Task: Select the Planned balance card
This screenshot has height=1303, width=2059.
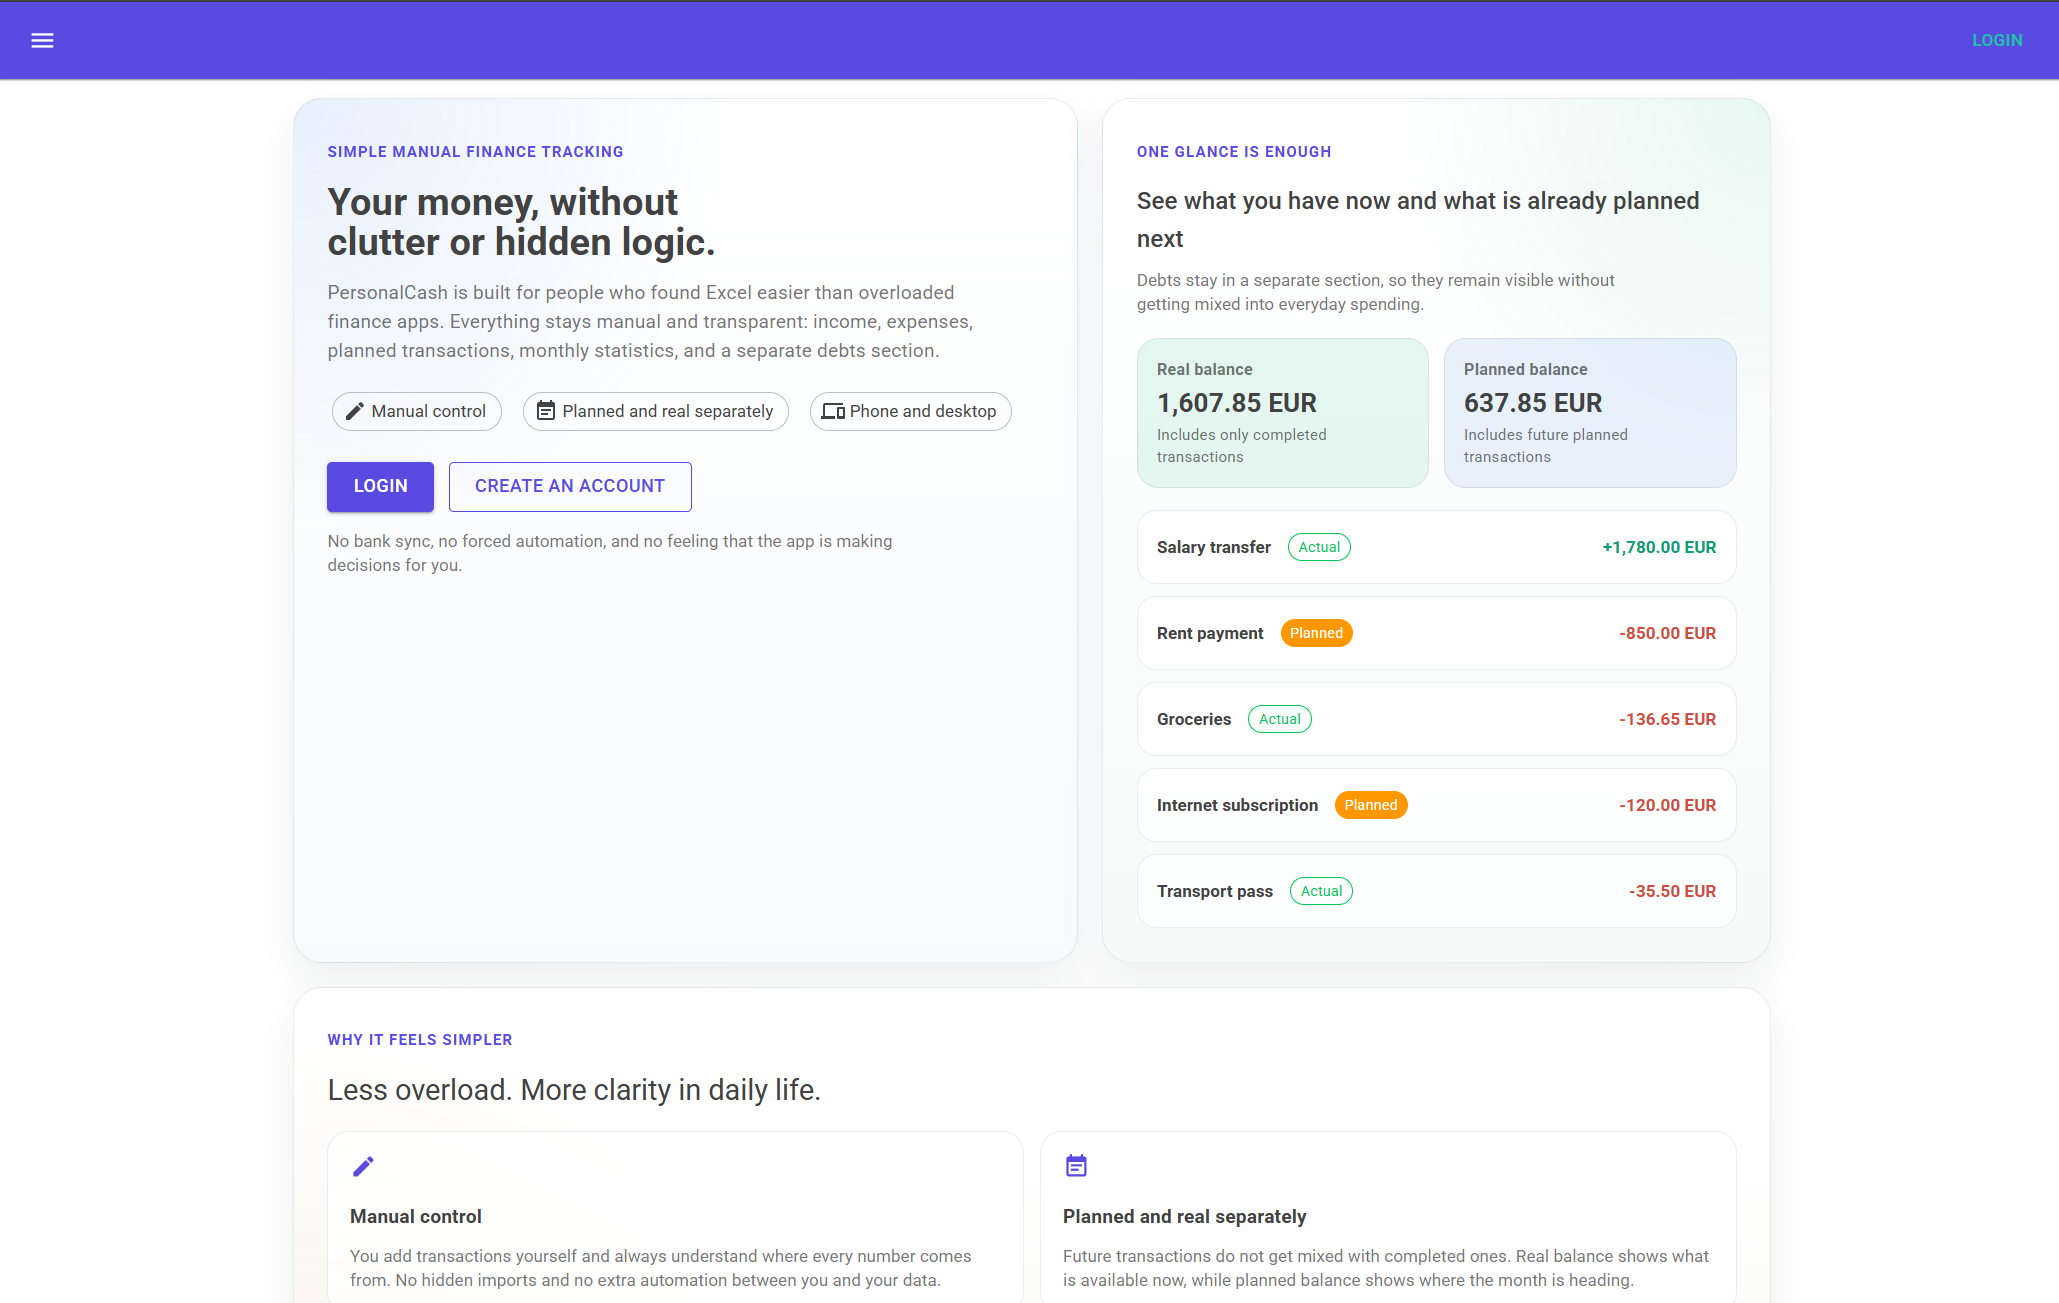Action: 1590,412
